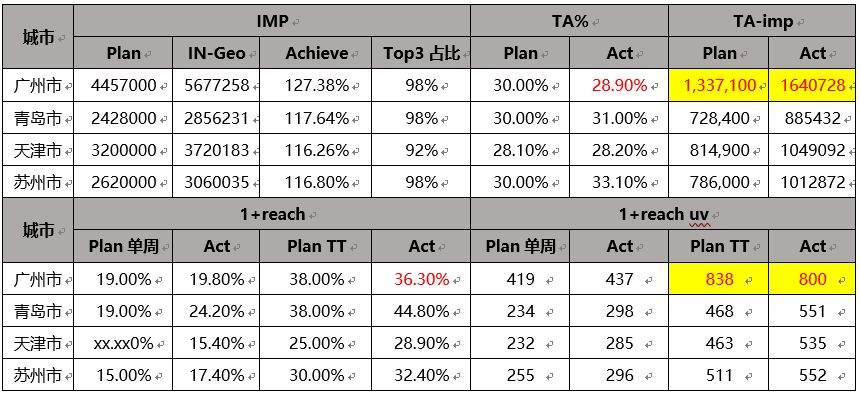This screenshot has width=860, height=395.
Task: Select the yellow 1640728 Act cell
Action: [812, 85]
